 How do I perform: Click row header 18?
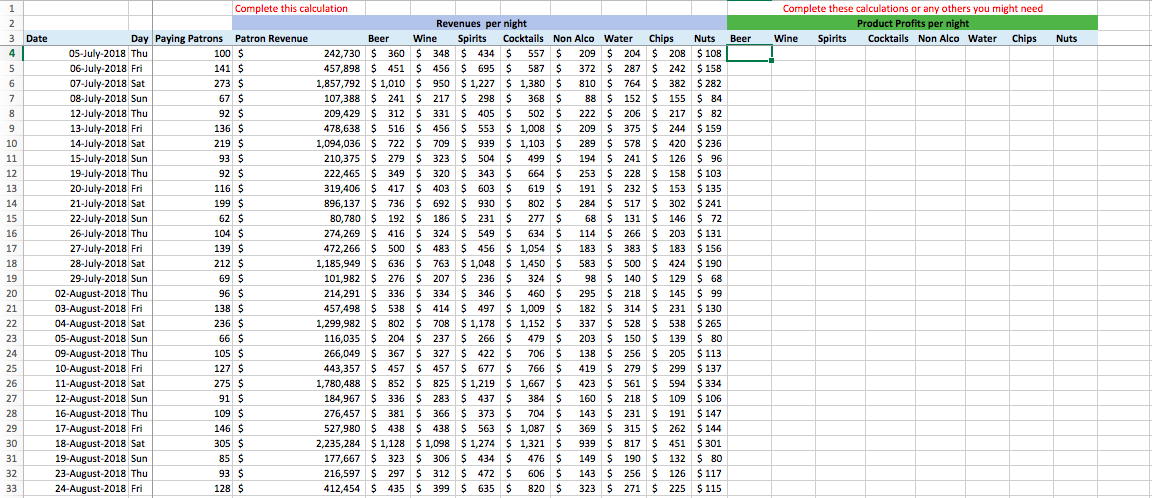point(12,263)
